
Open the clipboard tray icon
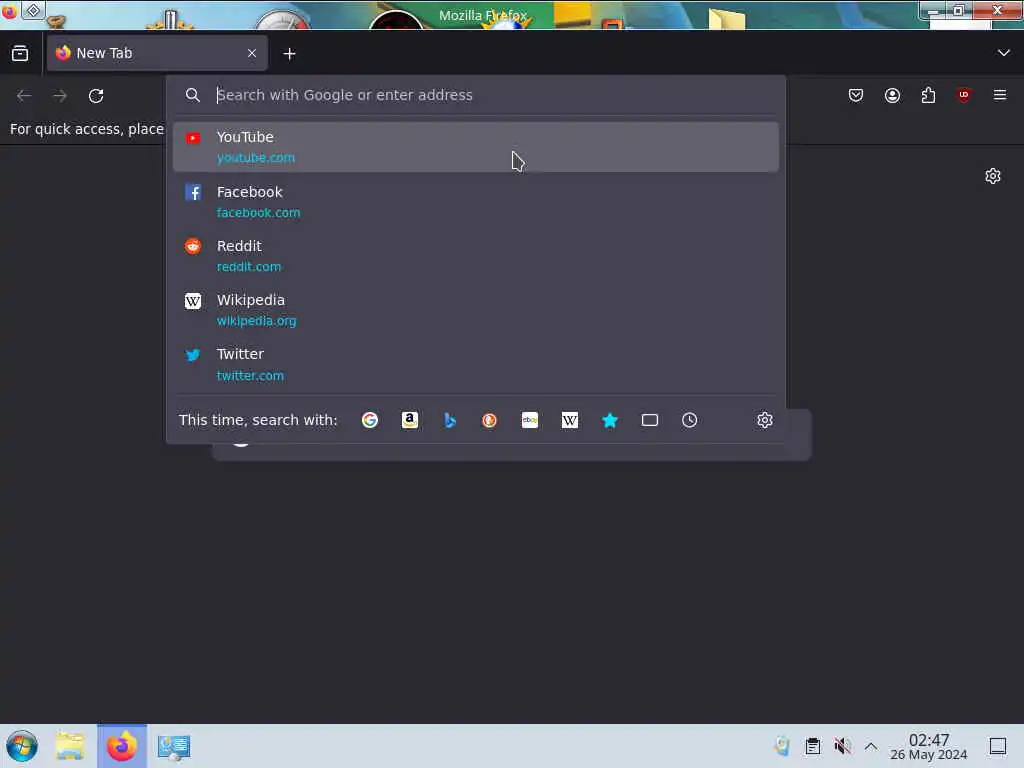pos(812,746)
